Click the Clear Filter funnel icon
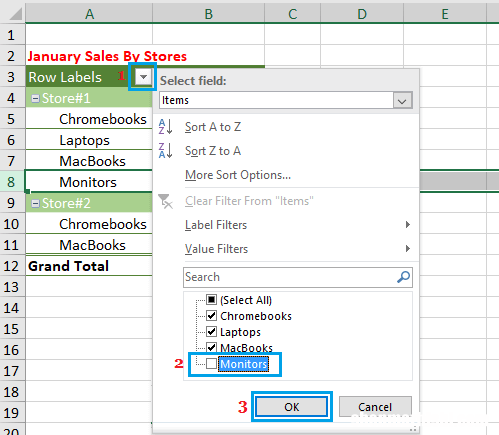This screenshot has height=435, width=499. pos(165,201)
